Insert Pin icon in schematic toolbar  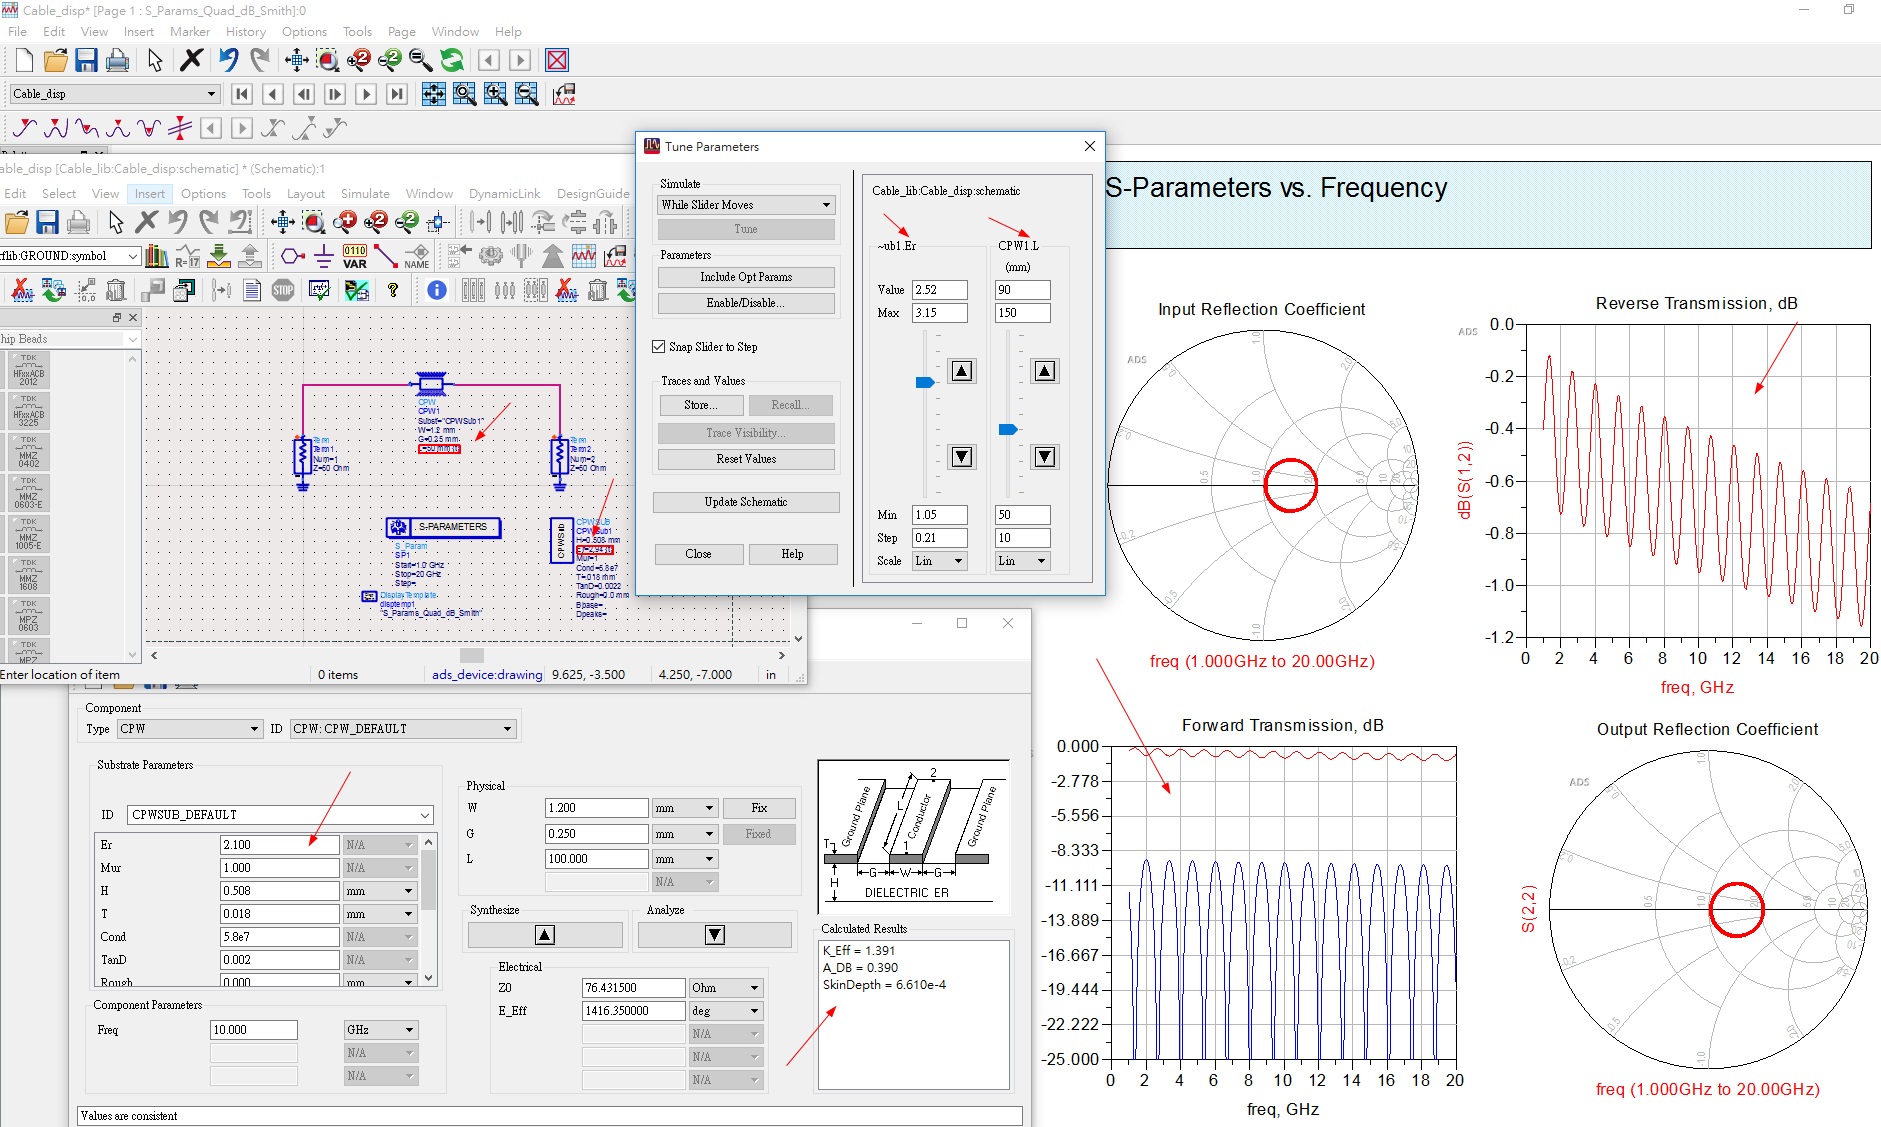[x=291, y=256]
